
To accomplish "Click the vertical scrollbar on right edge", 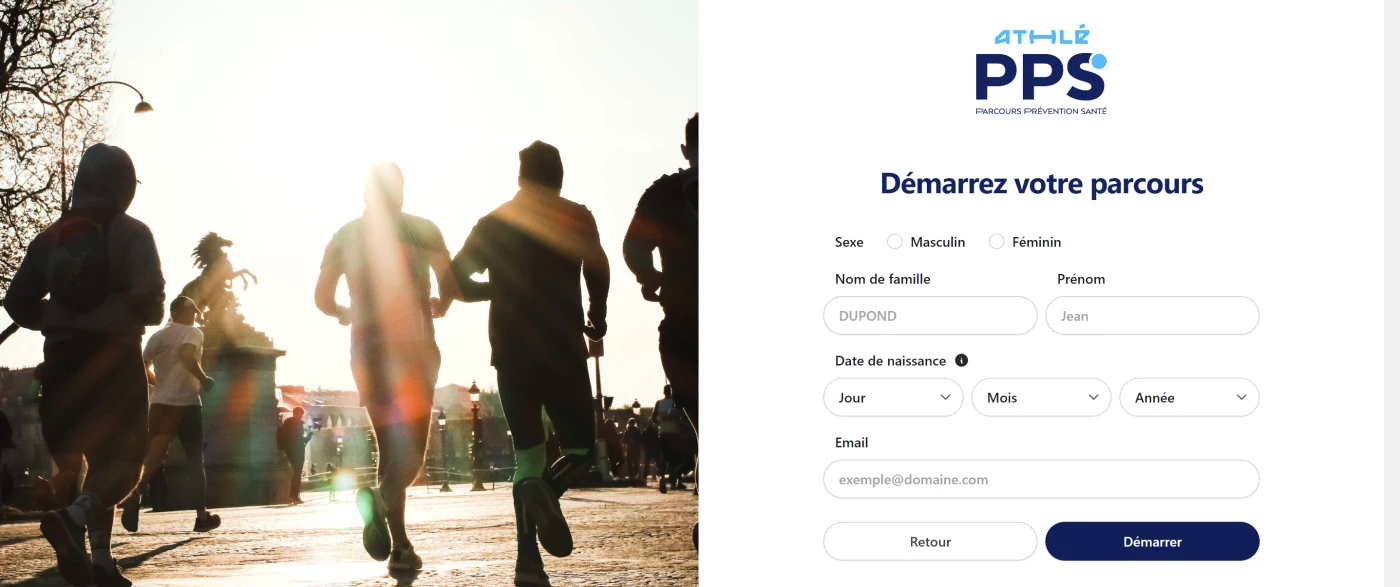I will click(x=1392, y=293).
